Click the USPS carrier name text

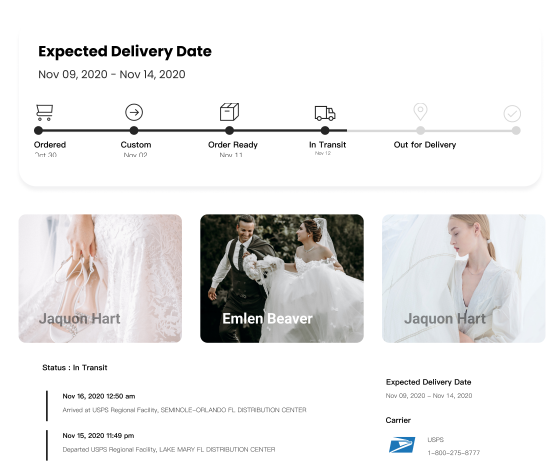pos(436,440)
